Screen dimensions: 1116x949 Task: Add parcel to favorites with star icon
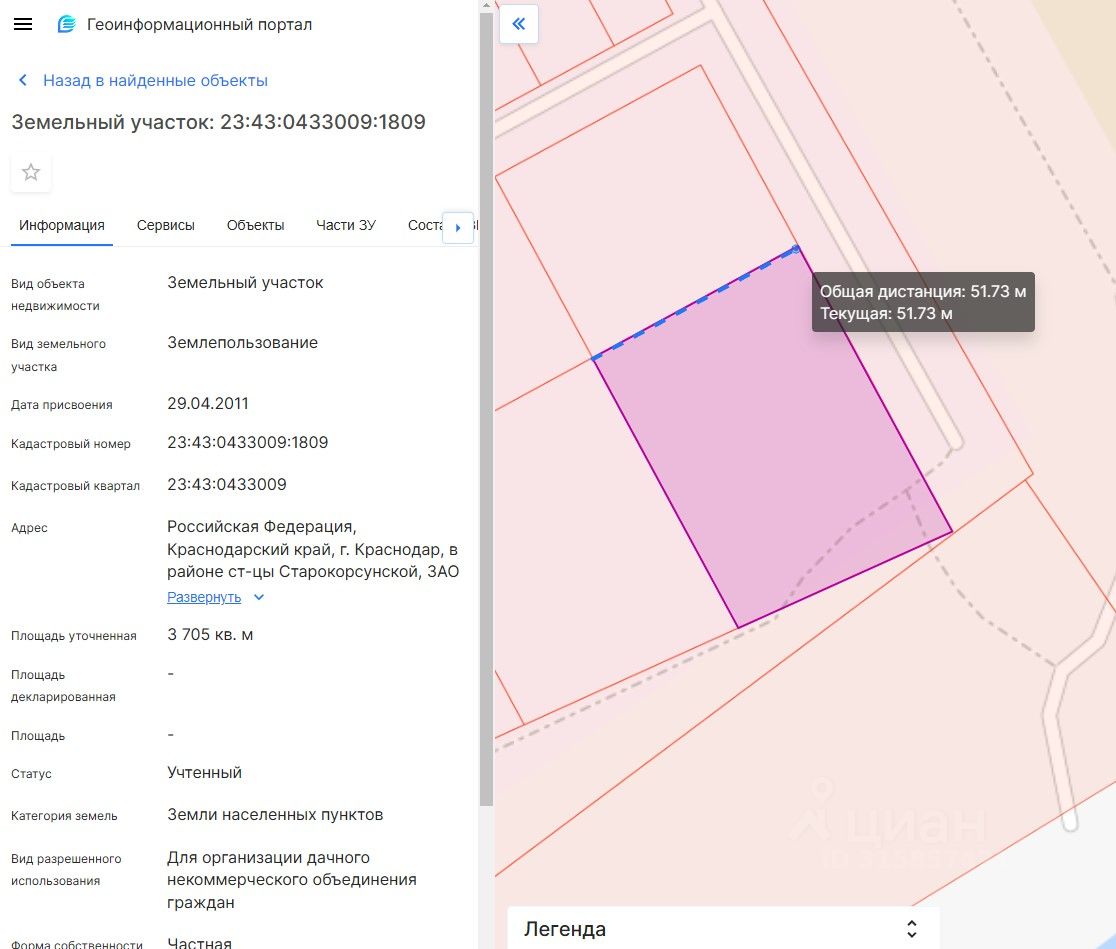click(31, 172)
